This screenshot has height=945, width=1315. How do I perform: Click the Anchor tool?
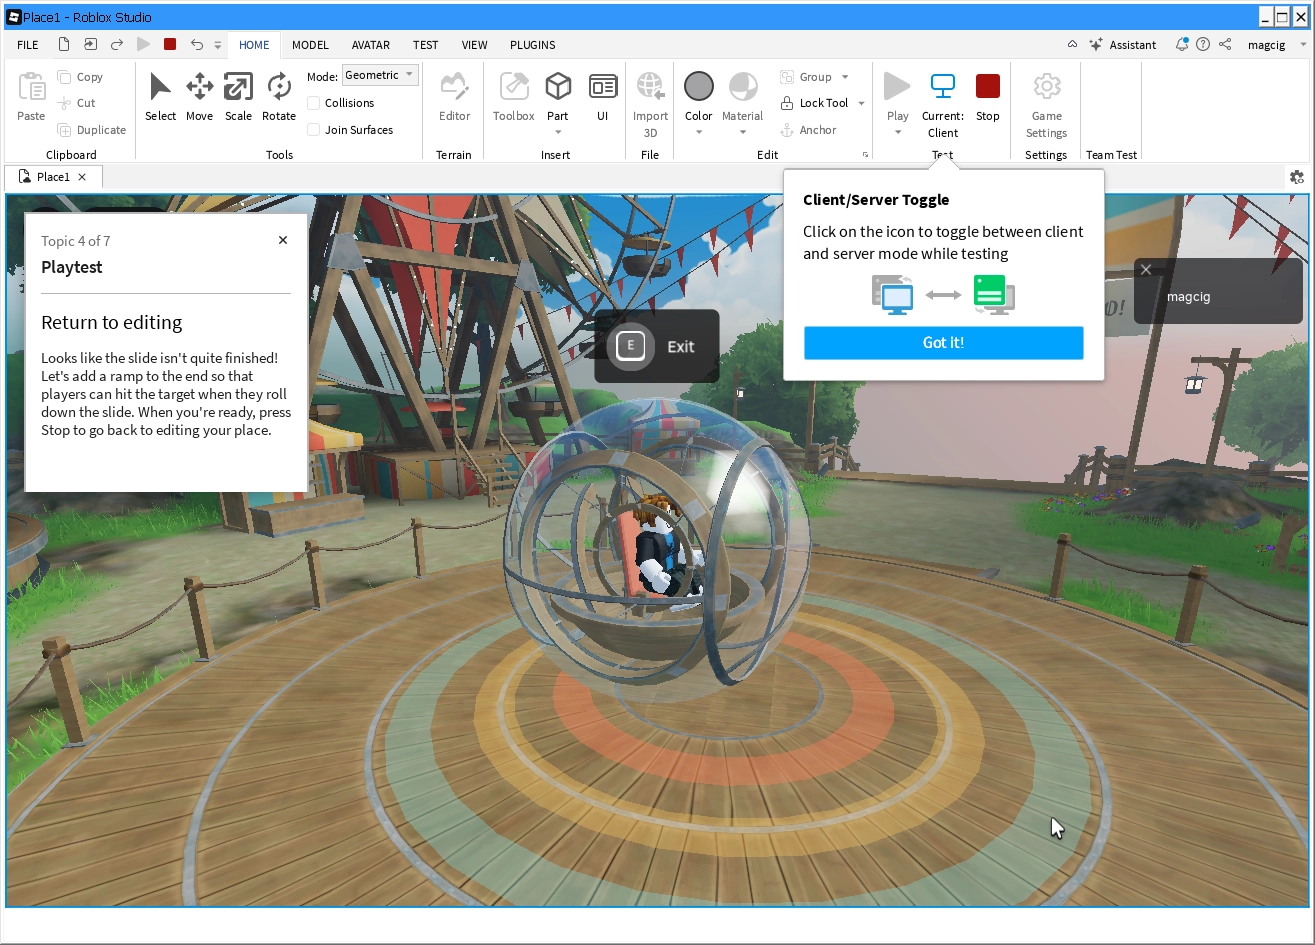(x=808, y=130)
